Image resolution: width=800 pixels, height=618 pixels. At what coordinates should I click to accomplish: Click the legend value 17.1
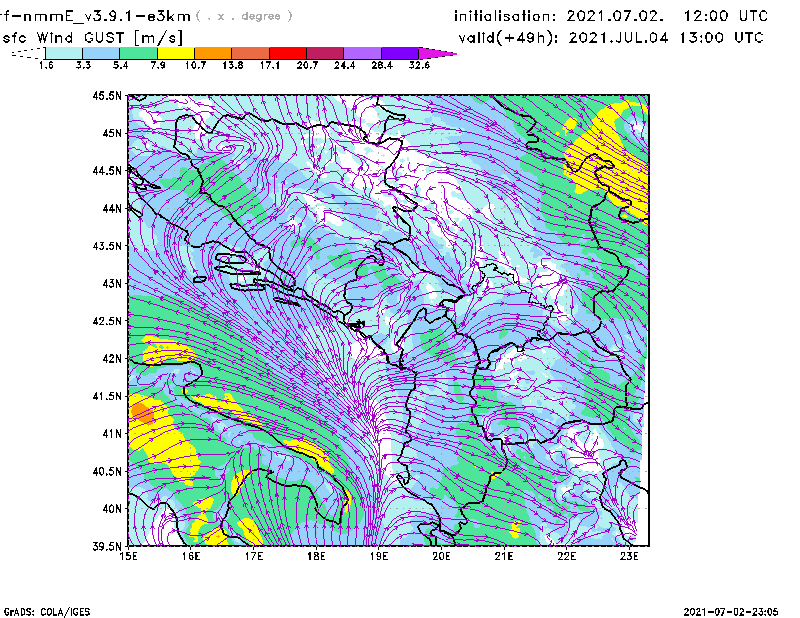tap(270, 65)
